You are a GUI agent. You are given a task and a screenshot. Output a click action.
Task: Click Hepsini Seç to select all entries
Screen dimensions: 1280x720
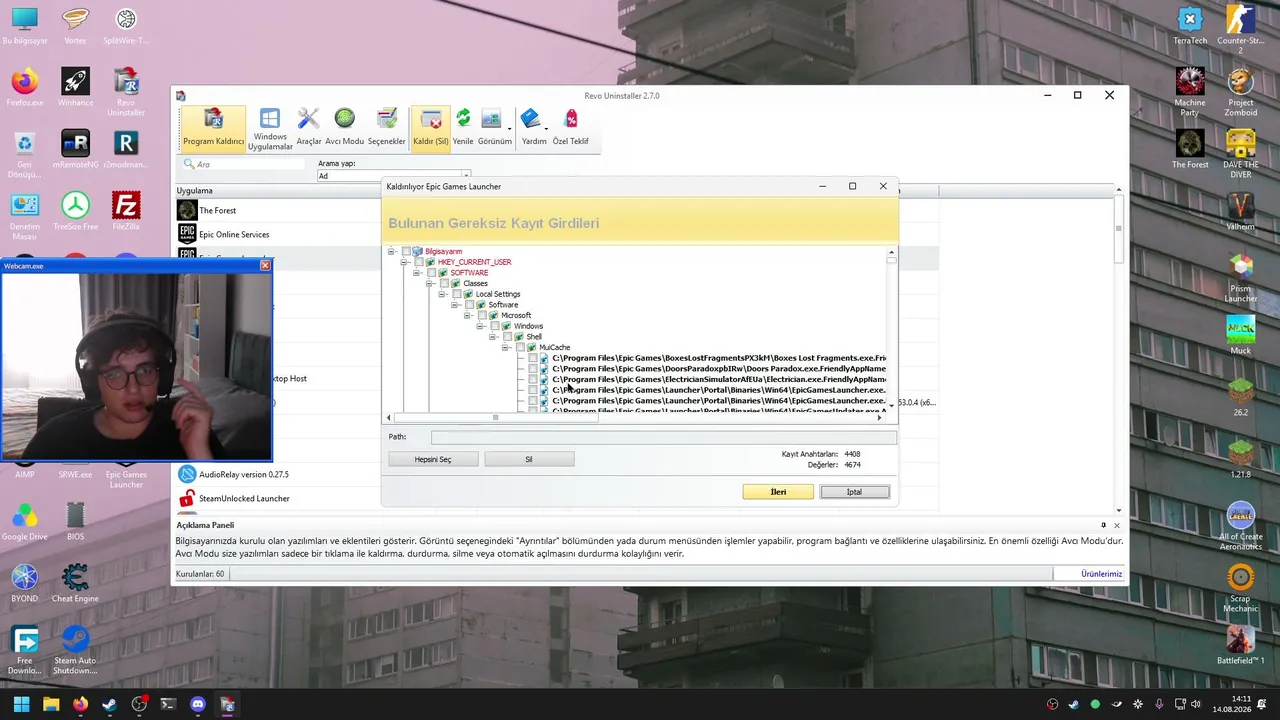(x=433, y=459)
